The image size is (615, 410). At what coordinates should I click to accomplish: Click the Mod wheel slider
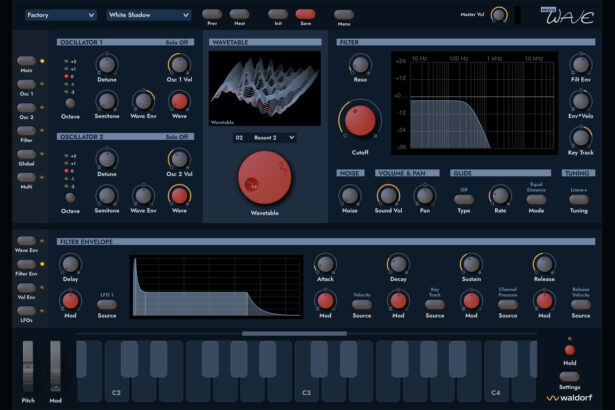click(55, 366)
